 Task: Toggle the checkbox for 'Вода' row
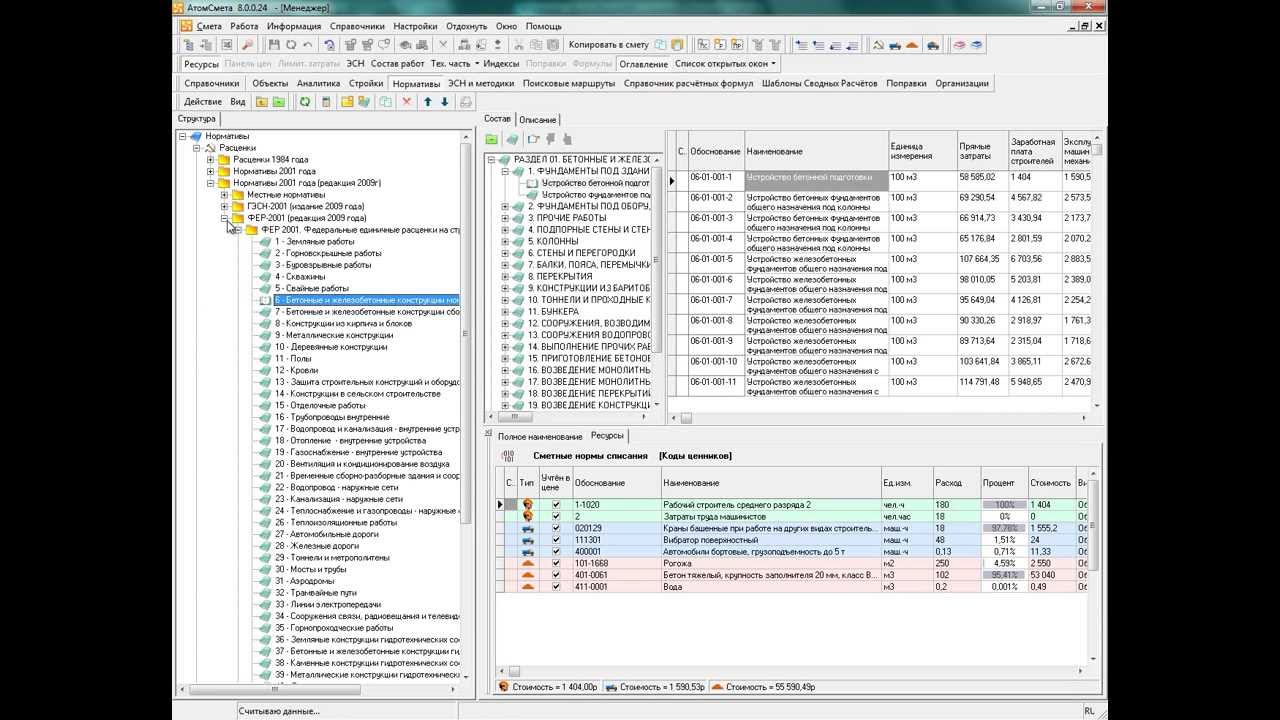coord(557,587)
